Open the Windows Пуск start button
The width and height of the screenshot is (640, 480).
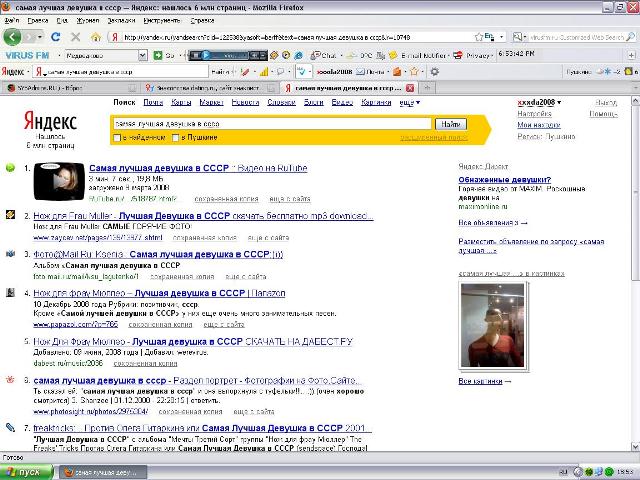pos(27,472)
